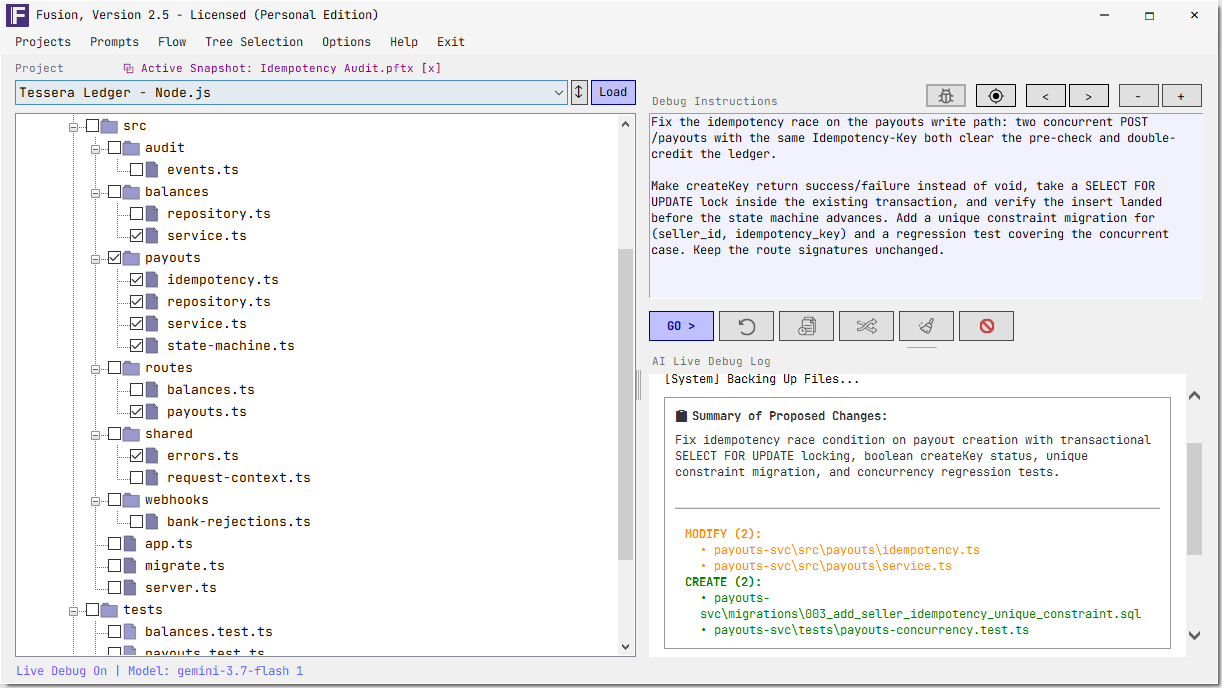Open the Tree Selection menu
1222x688 pixels.
[254, 42]
